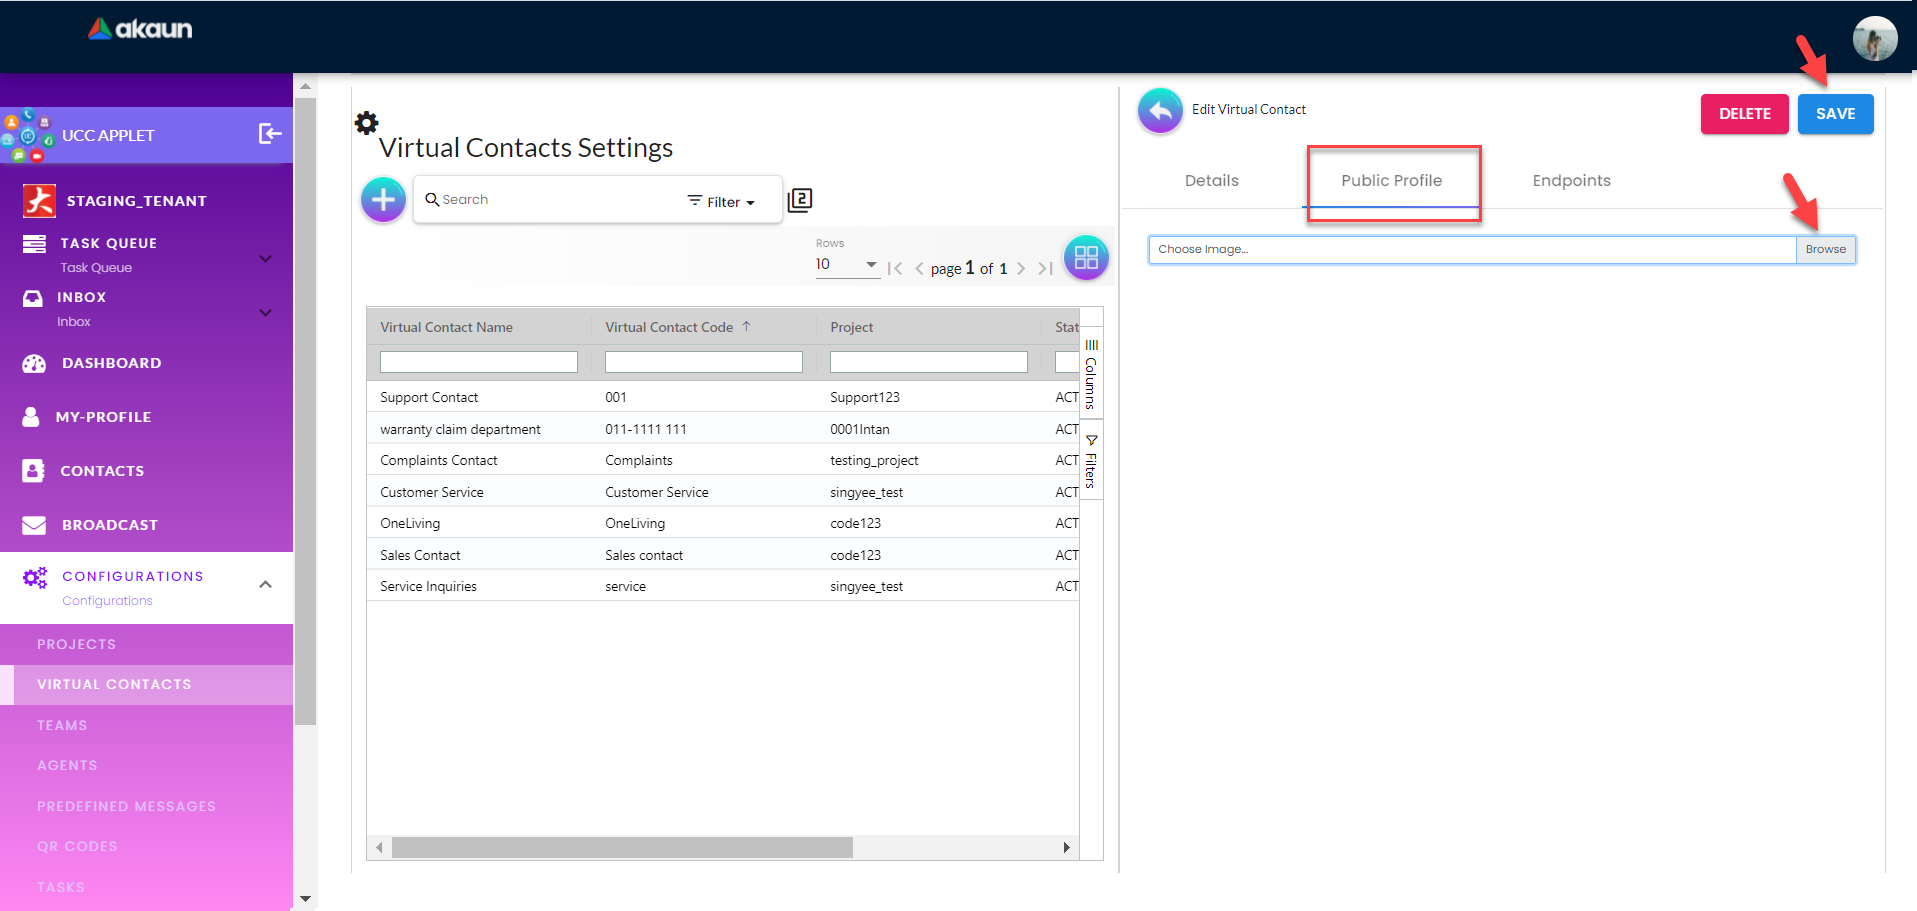Image resolution: width=1917 pixels, height=911 pixels.
Task: Click the copy pages icon next to Filter
Action: pyautogui.click(x=800, y=200)
